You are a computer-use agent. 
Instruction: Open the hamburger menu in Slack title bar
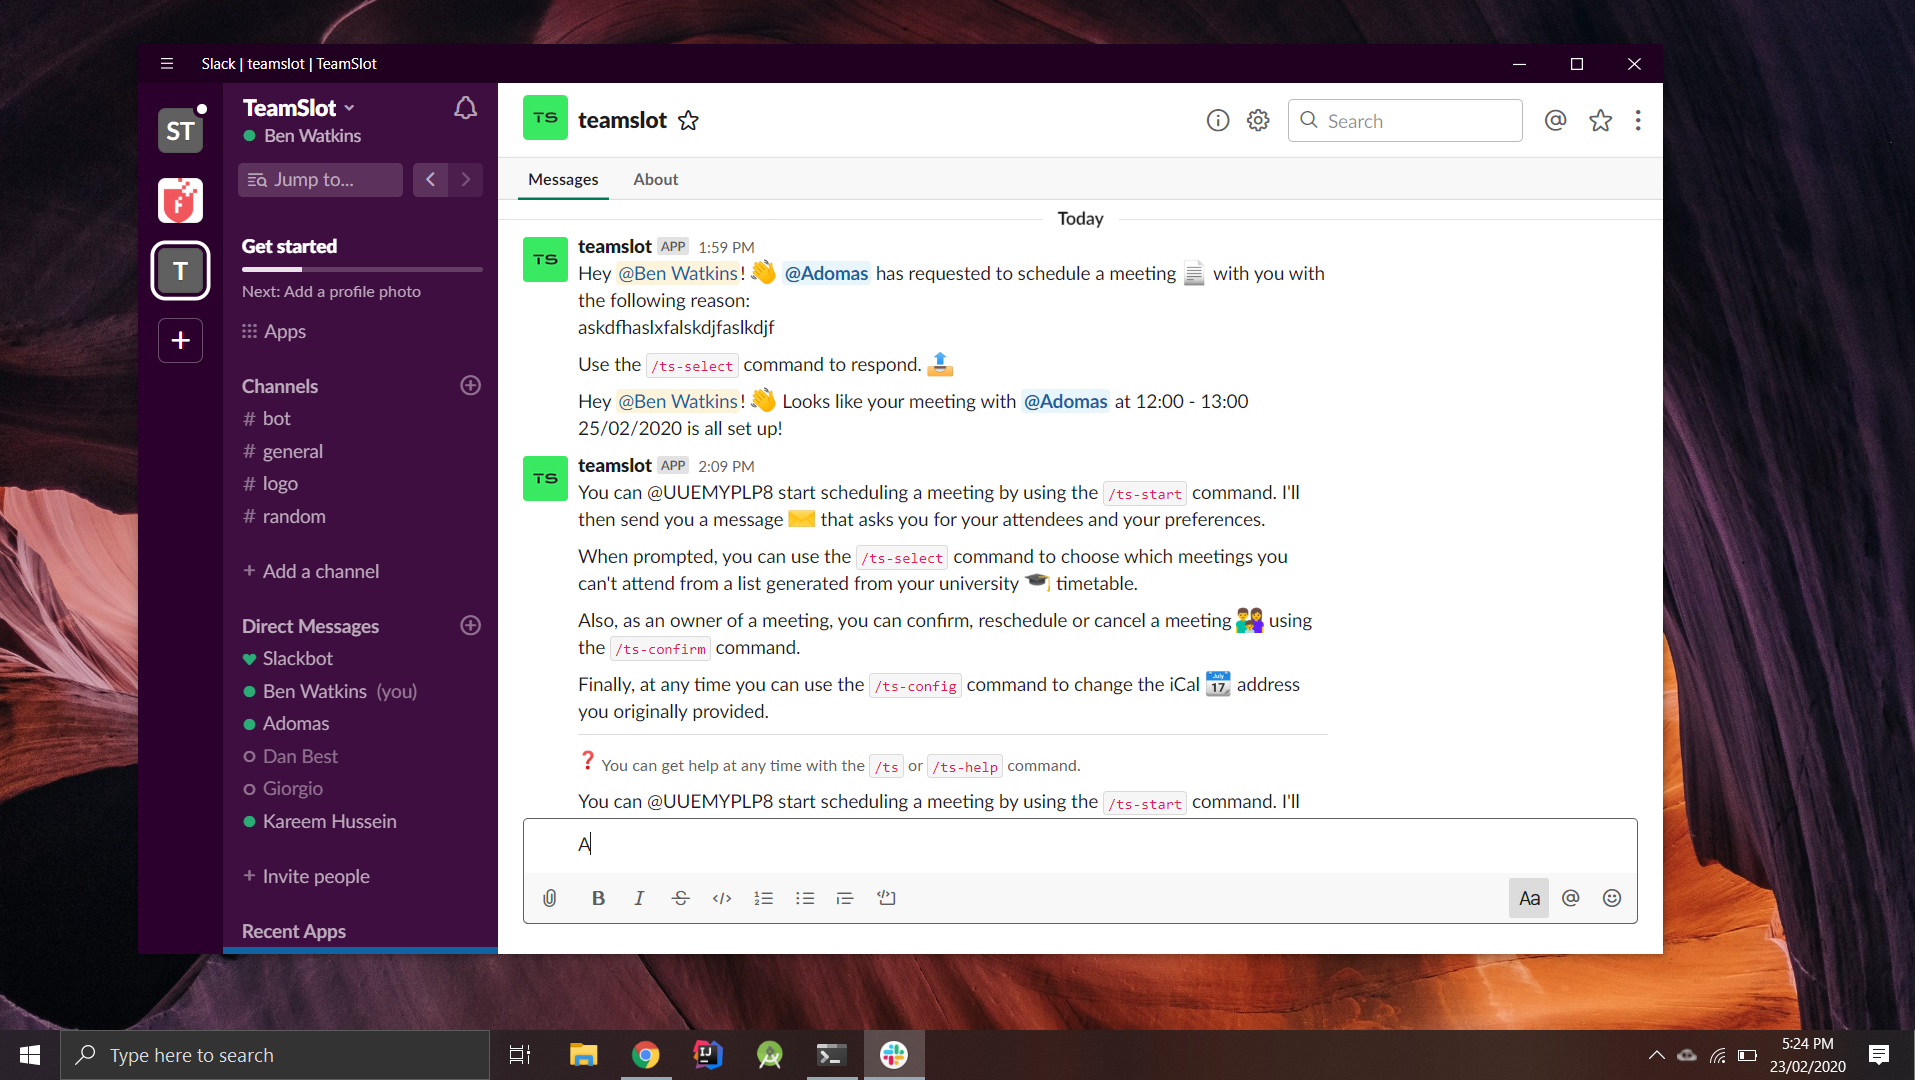tap(167, 63)
